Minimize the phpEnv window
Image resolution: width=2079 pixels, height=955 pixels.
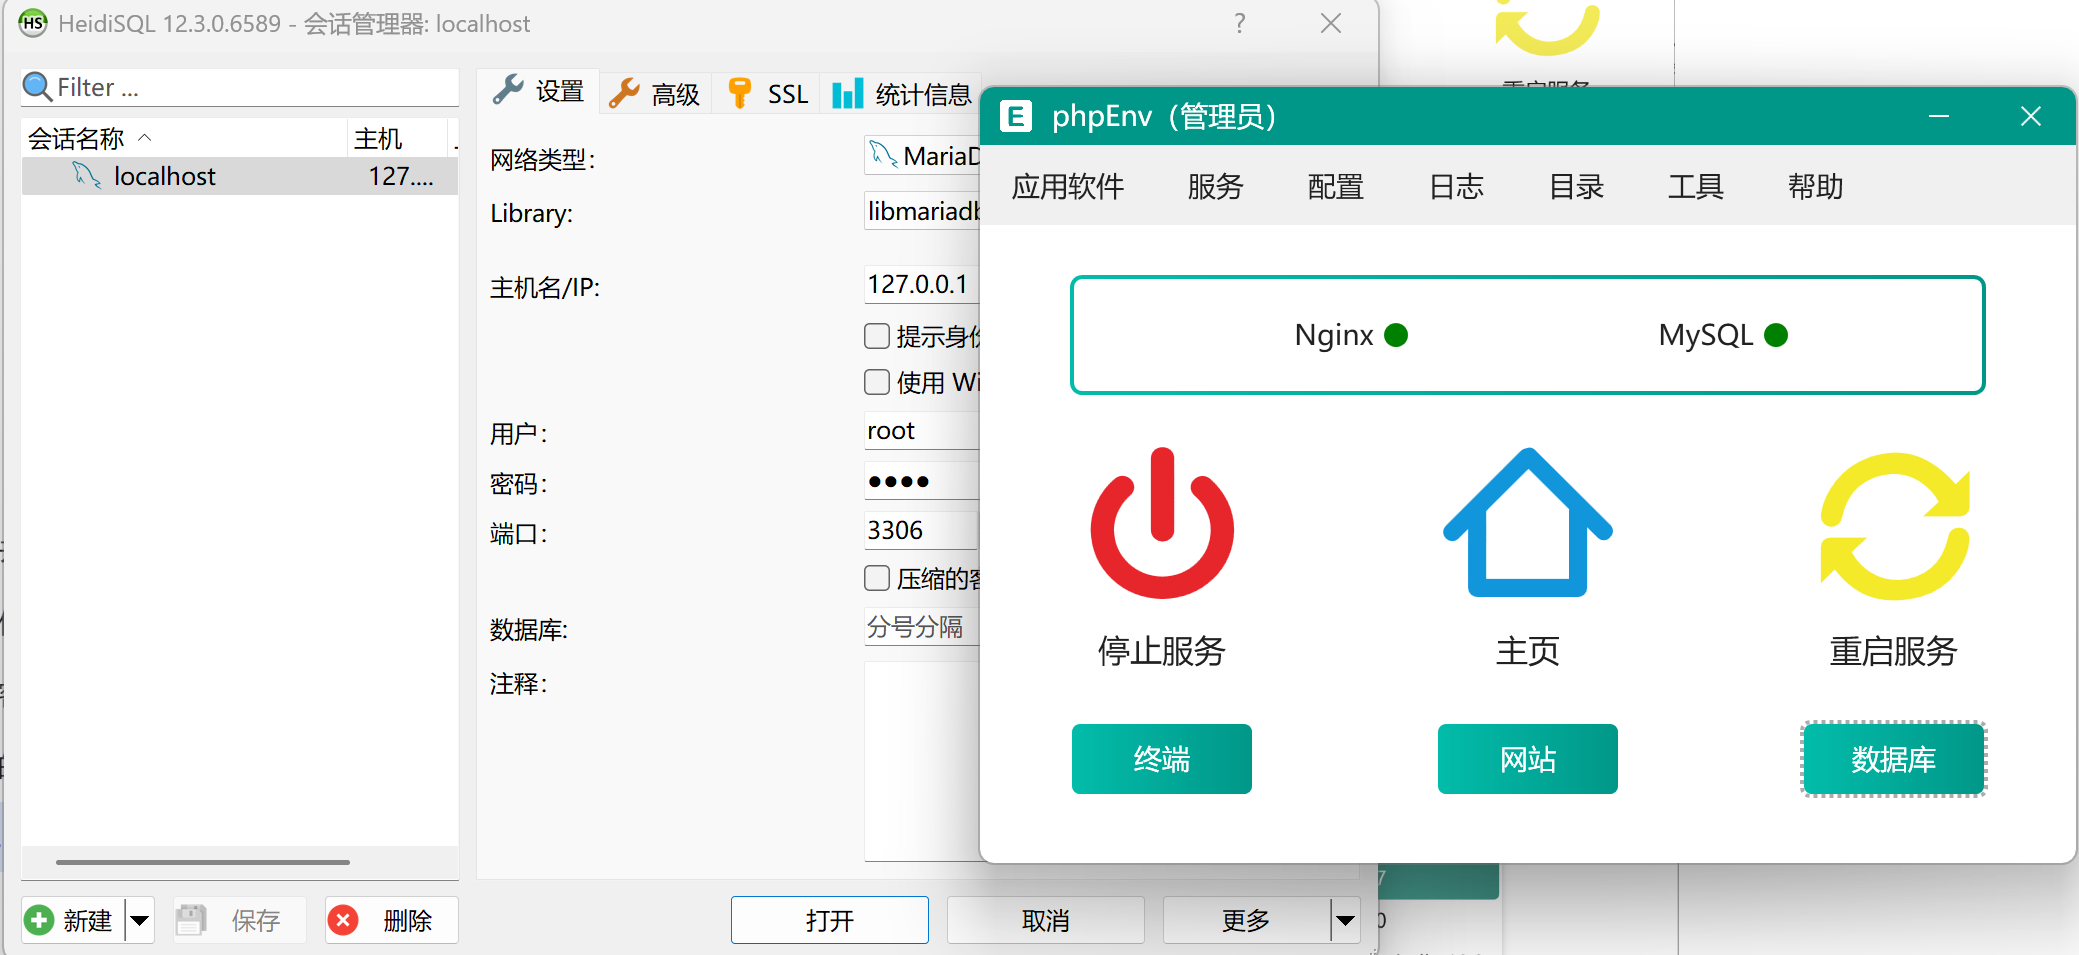point(1939,117)
